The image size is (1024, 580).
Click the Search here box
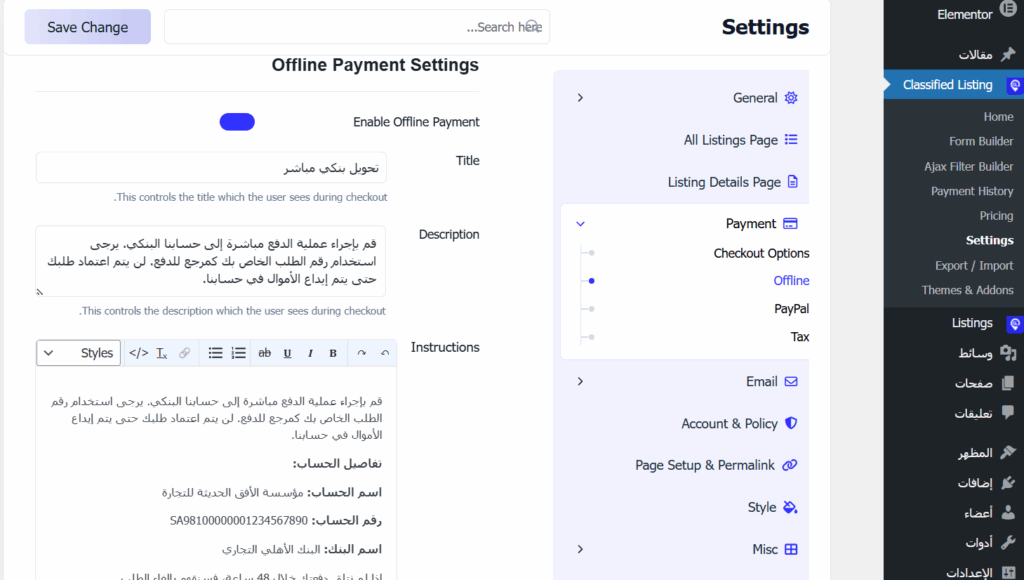356,27
